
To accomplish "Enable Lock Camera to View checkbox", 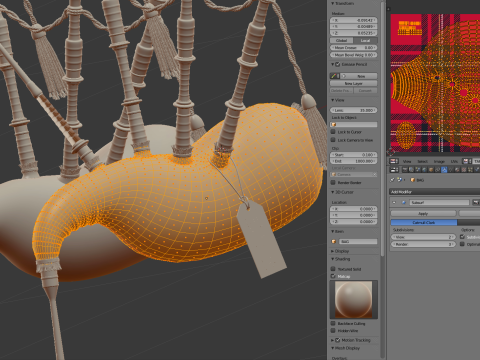I will coord(333,140).
